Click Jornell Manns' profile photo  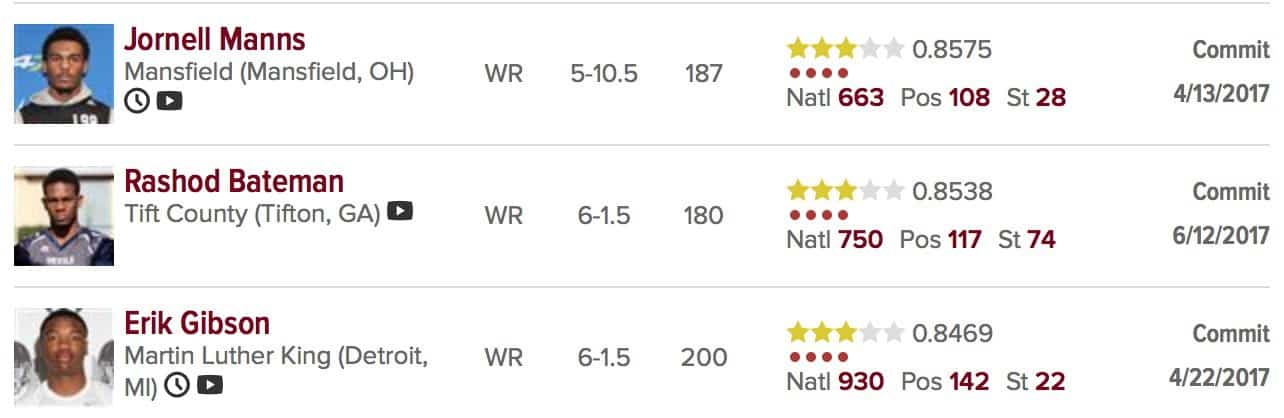coord(64,74)
